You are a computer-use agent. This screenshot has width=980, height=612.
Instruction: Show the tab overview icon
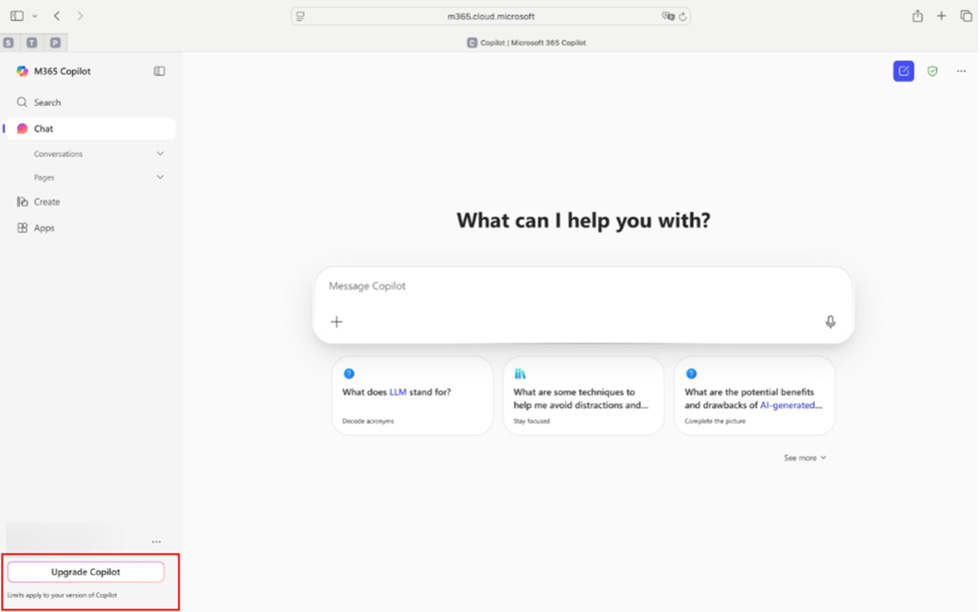[x=966, y=16]
